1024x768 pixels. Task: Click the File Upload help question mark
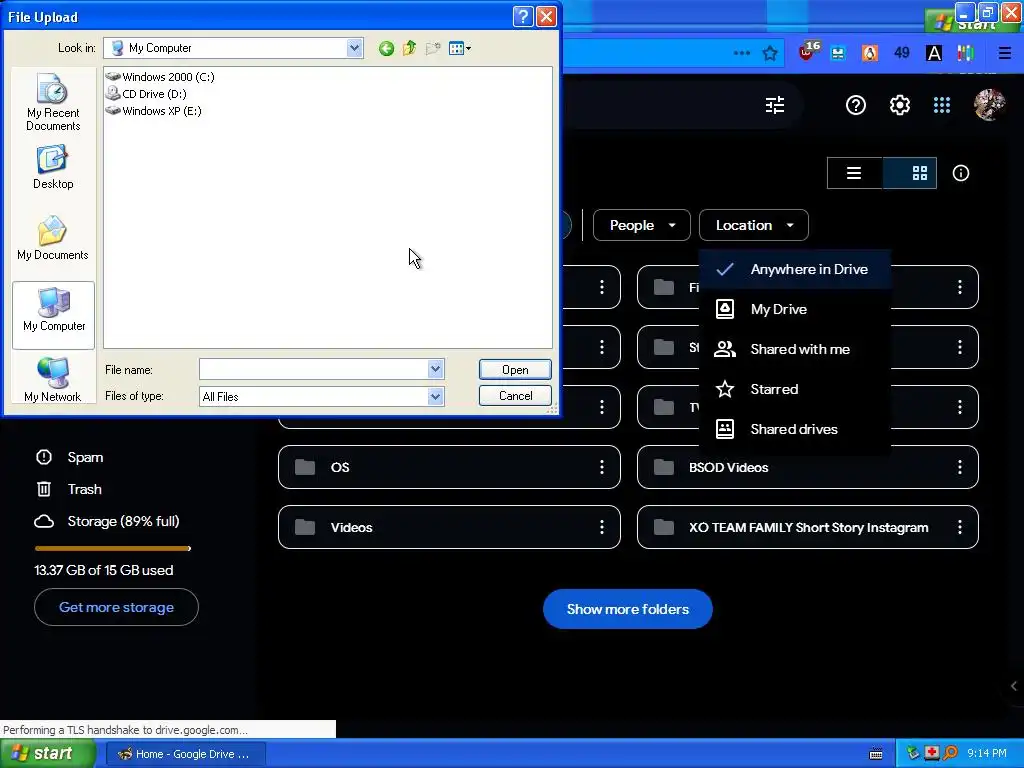523,16
